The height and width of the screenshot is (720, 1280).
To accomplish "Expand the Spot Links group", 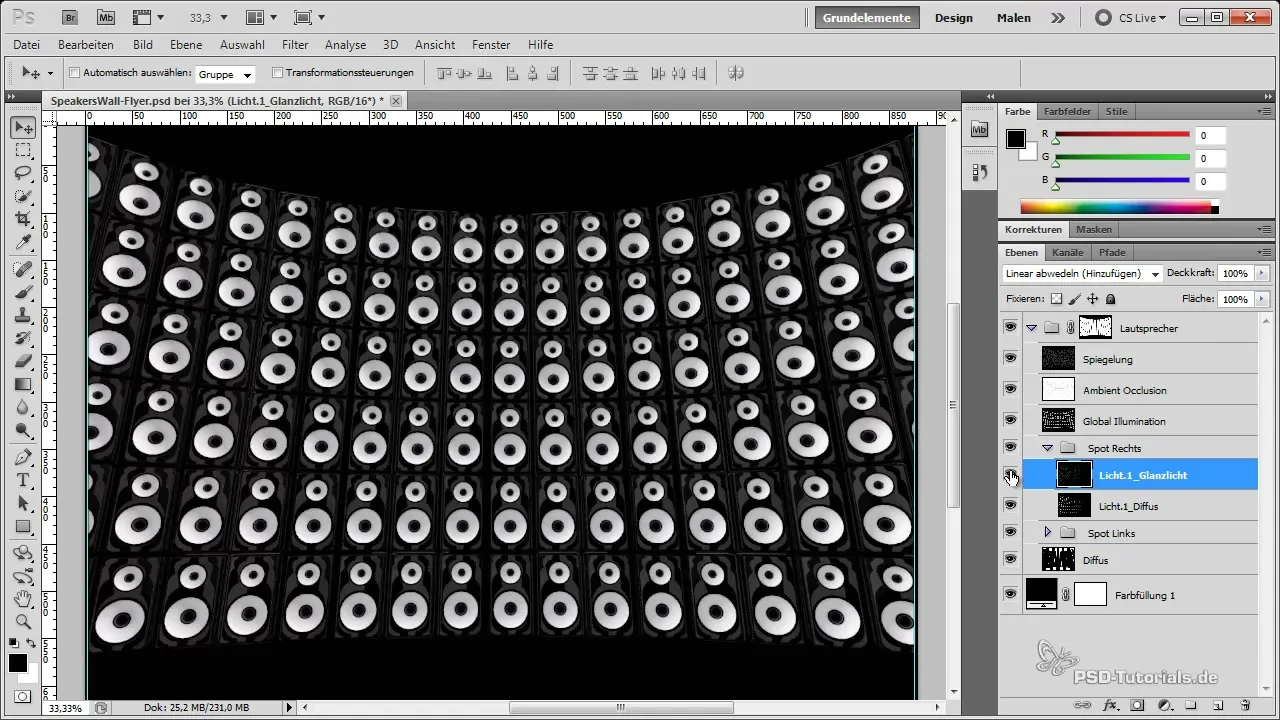I will (1048, 533).
